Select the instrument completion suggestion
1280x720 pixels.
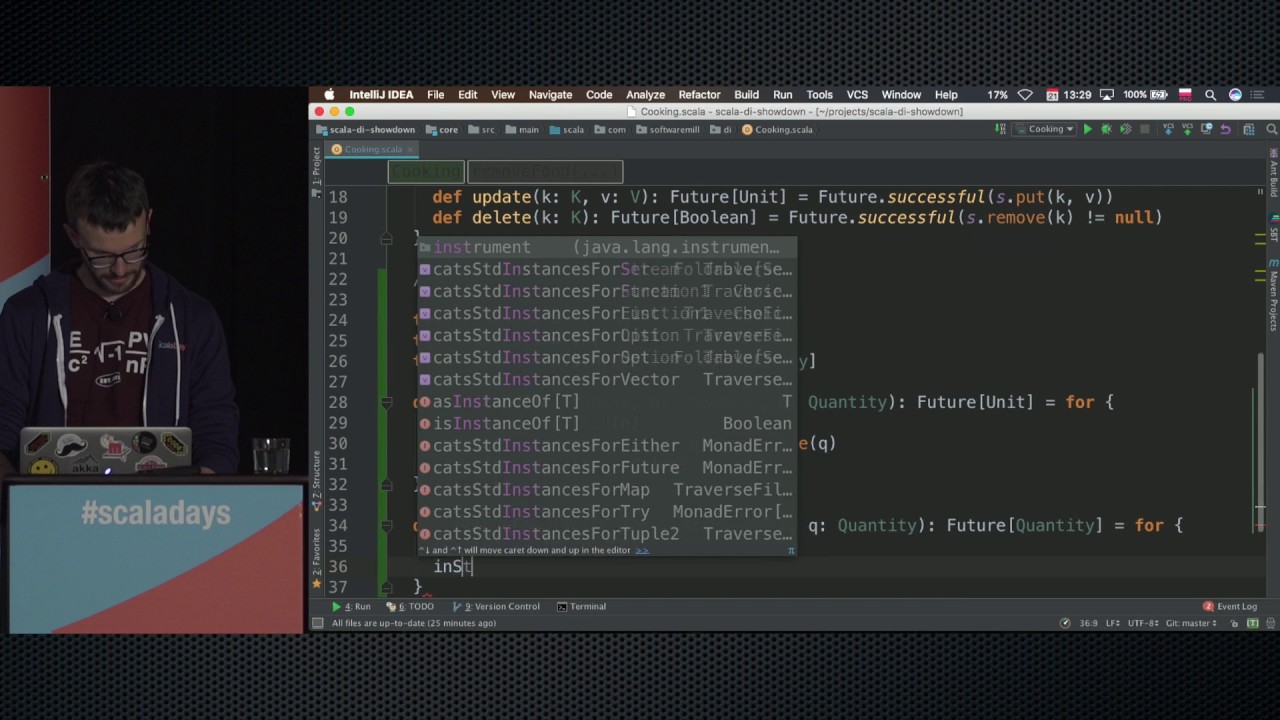tap(606, 247)
